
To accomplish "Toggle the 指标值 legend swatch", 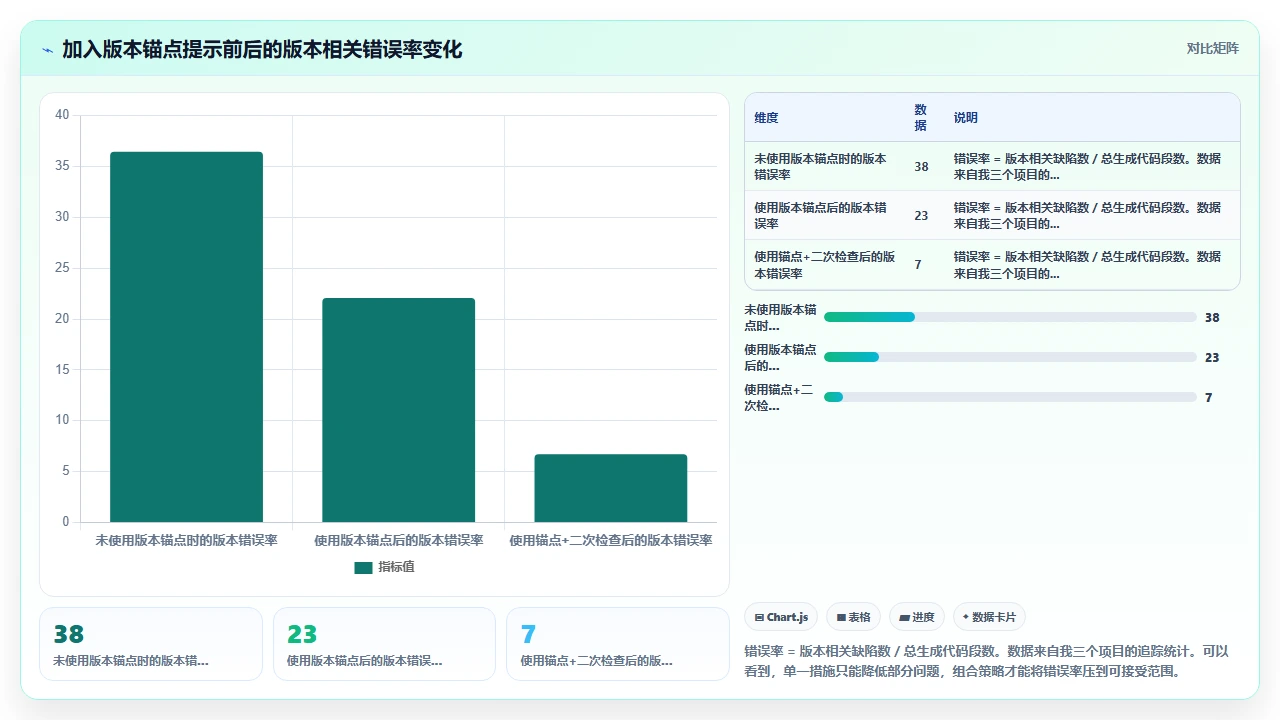I will 363,567.
